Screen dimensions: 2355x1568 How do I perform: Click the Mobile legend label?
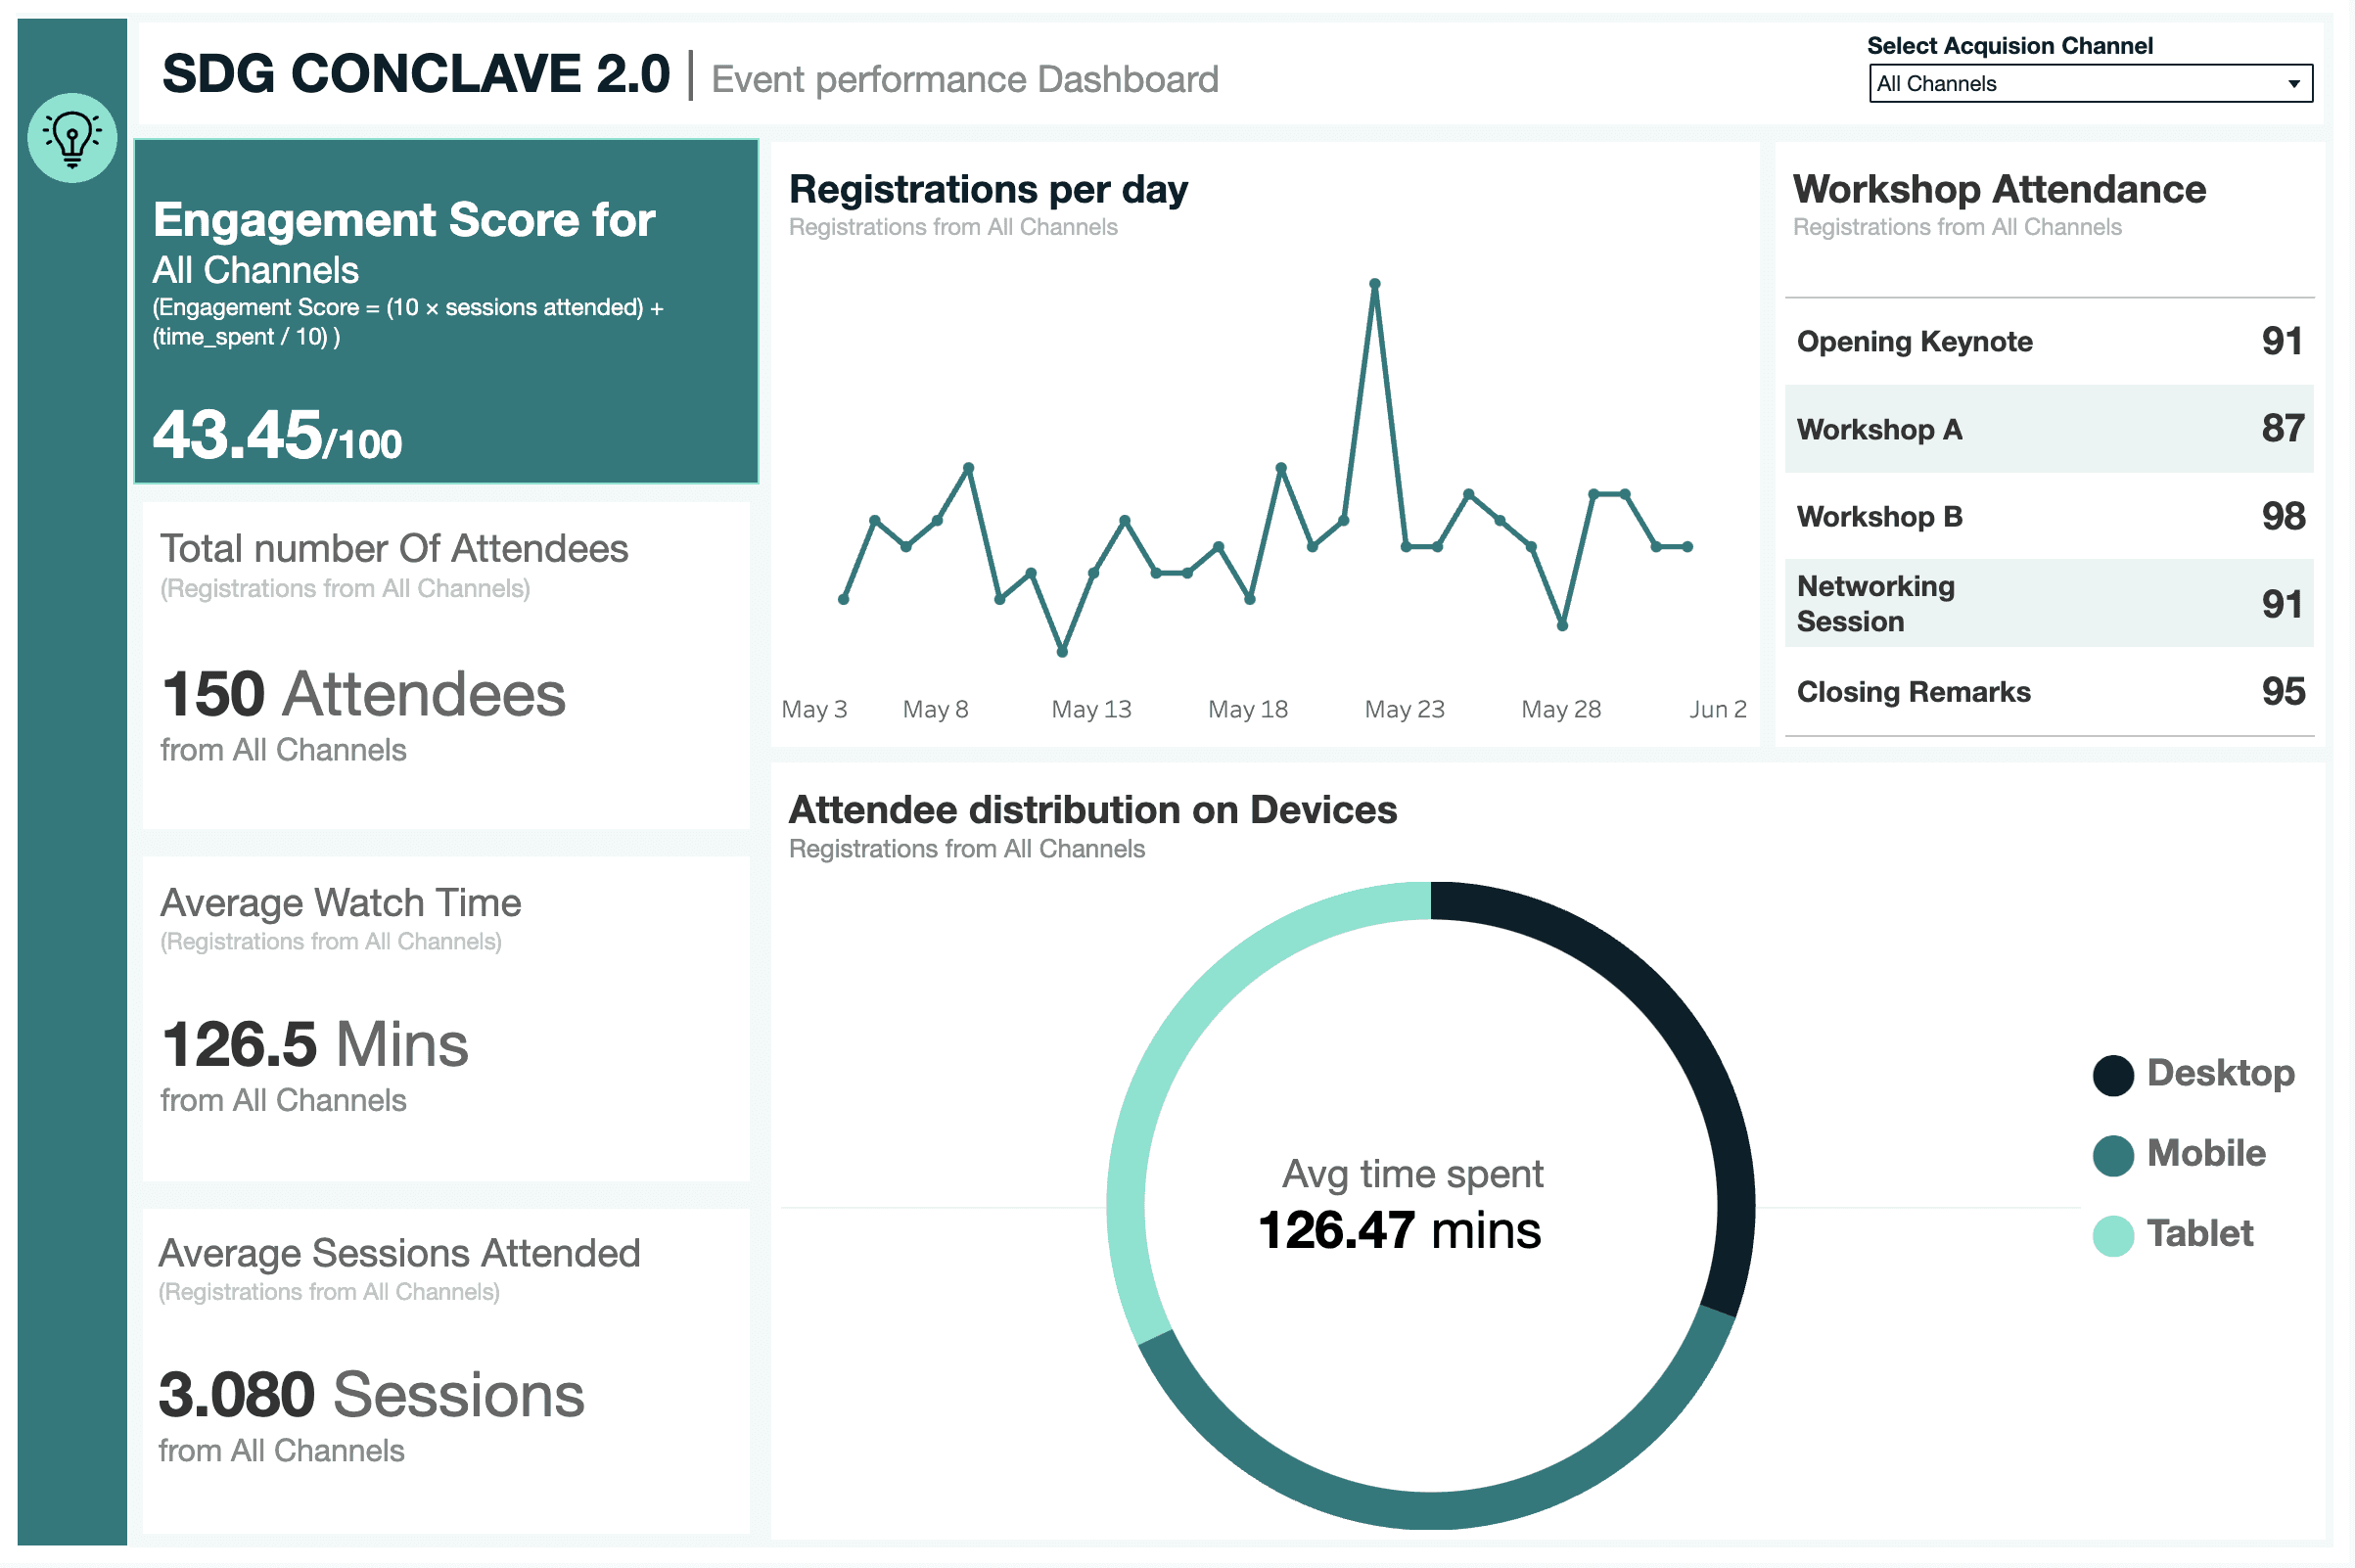[2206, 1153]
